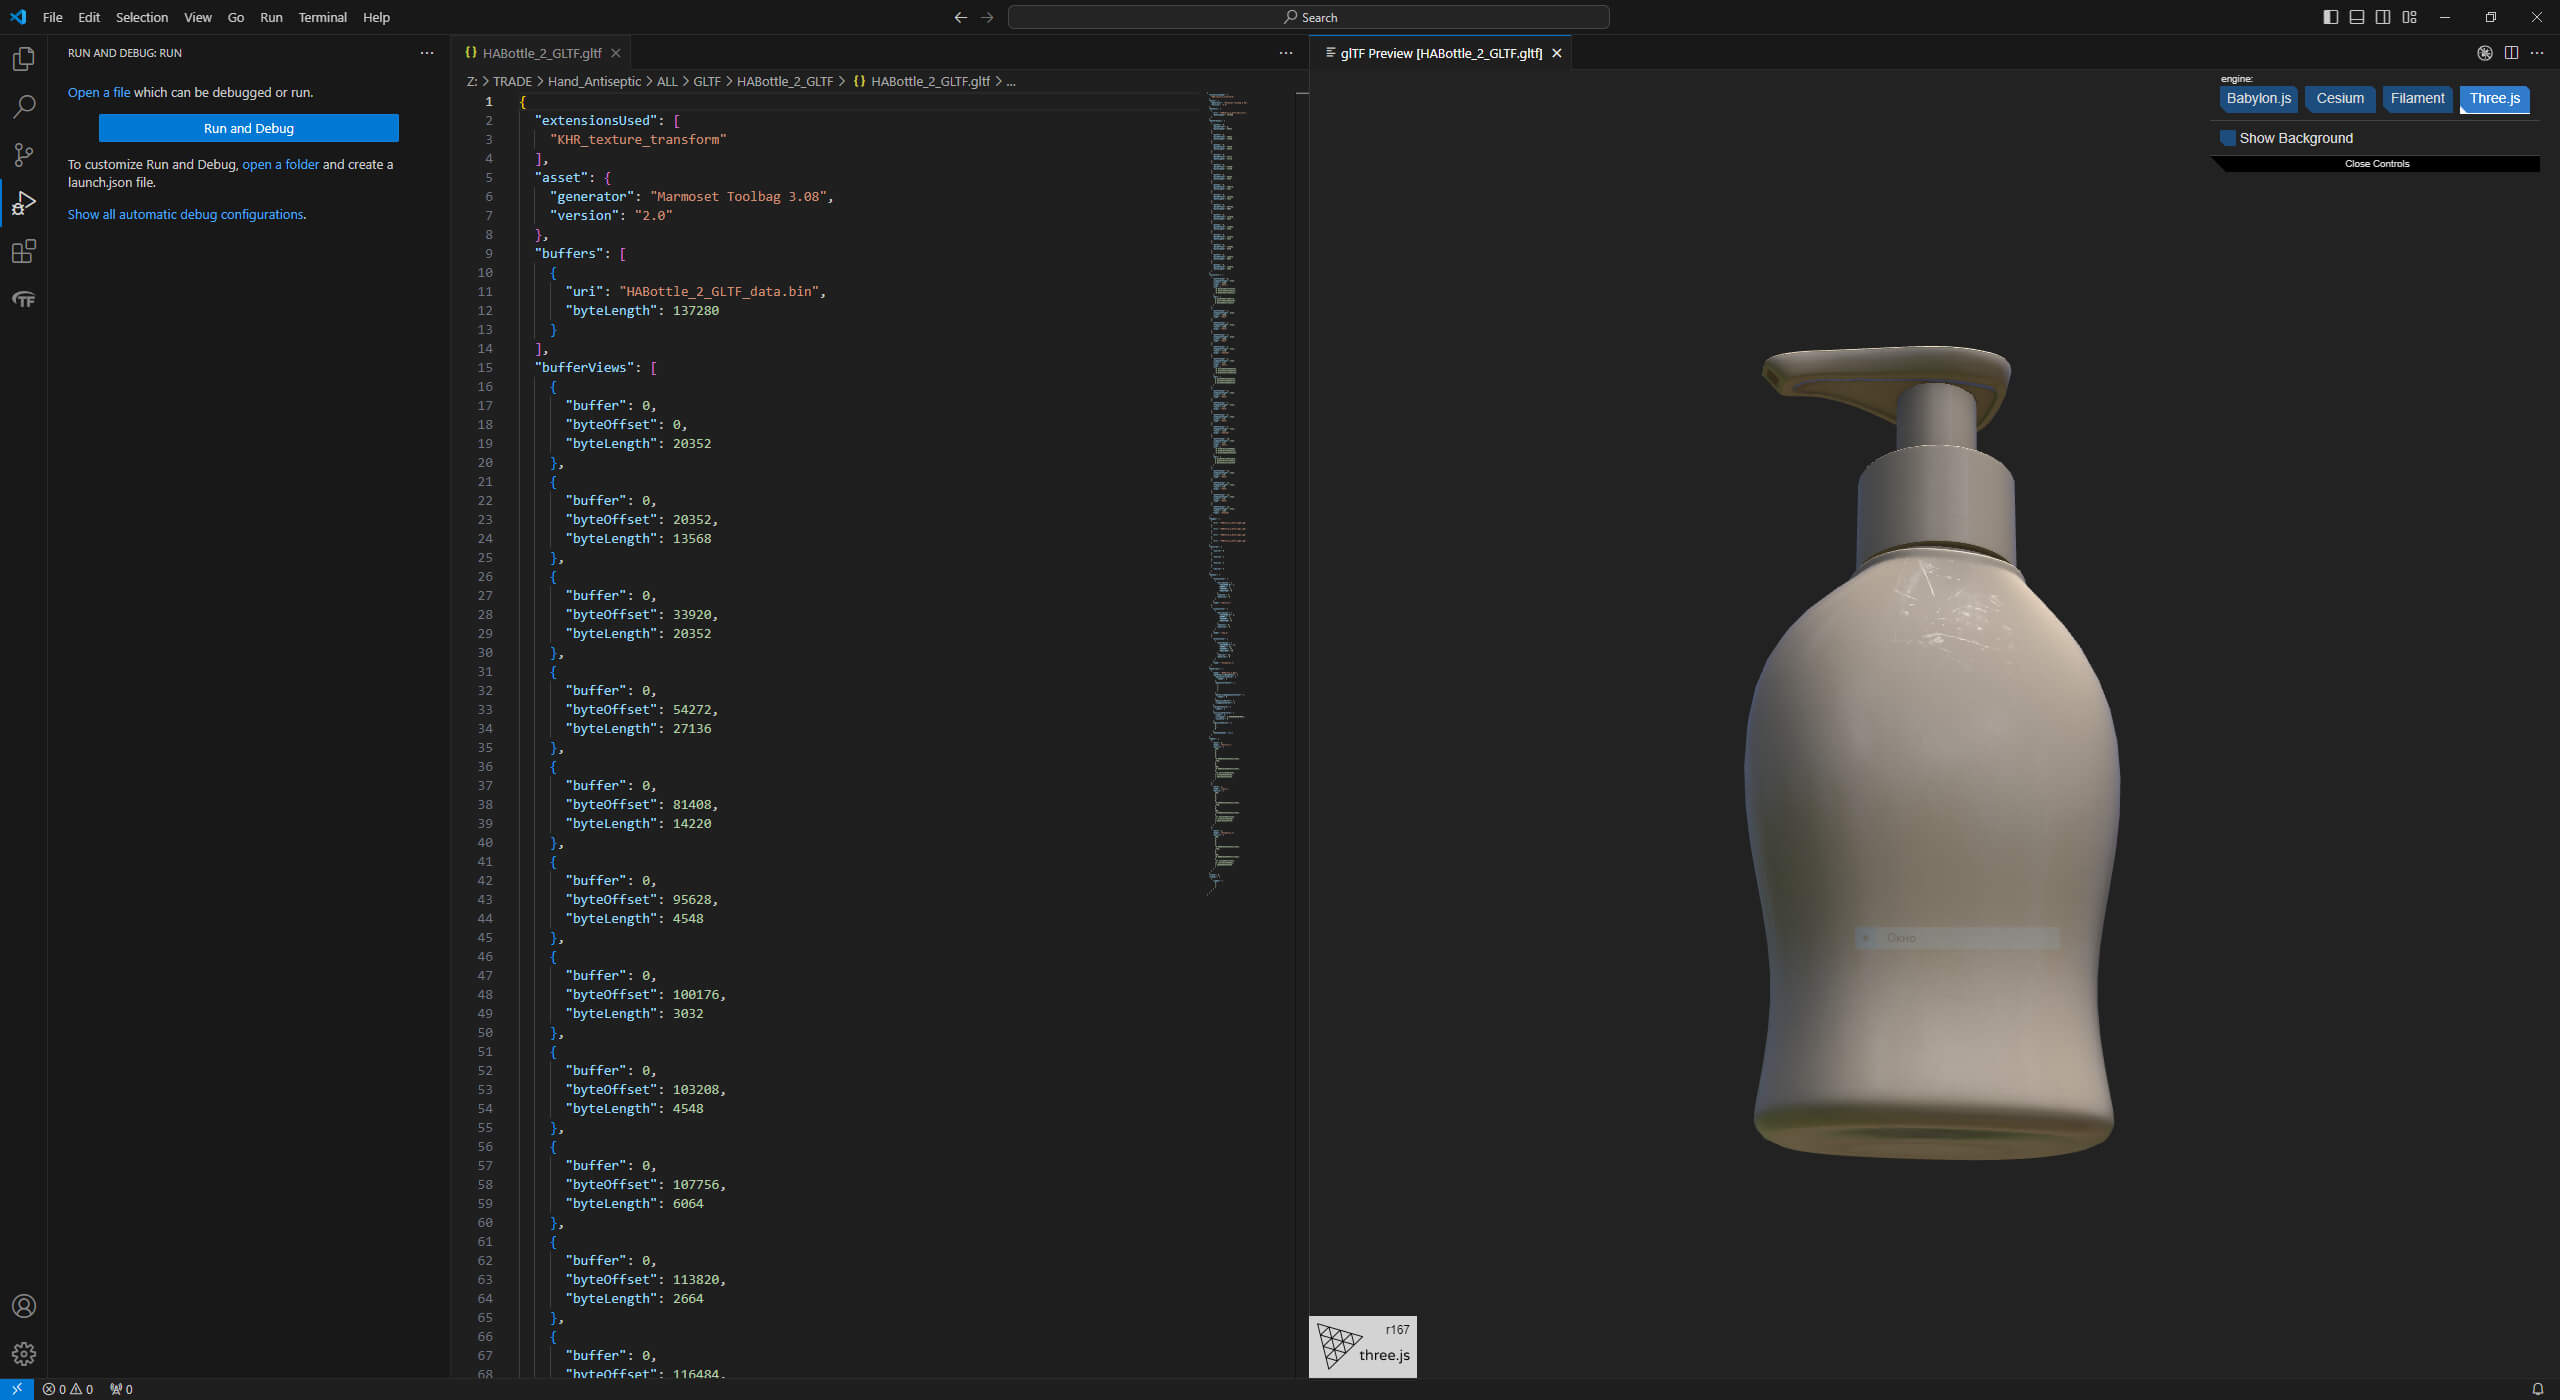Viewport: 2560px width, 1400px height.
Task: Click the top Search command center field
Action: click(x=1308, y=17)
